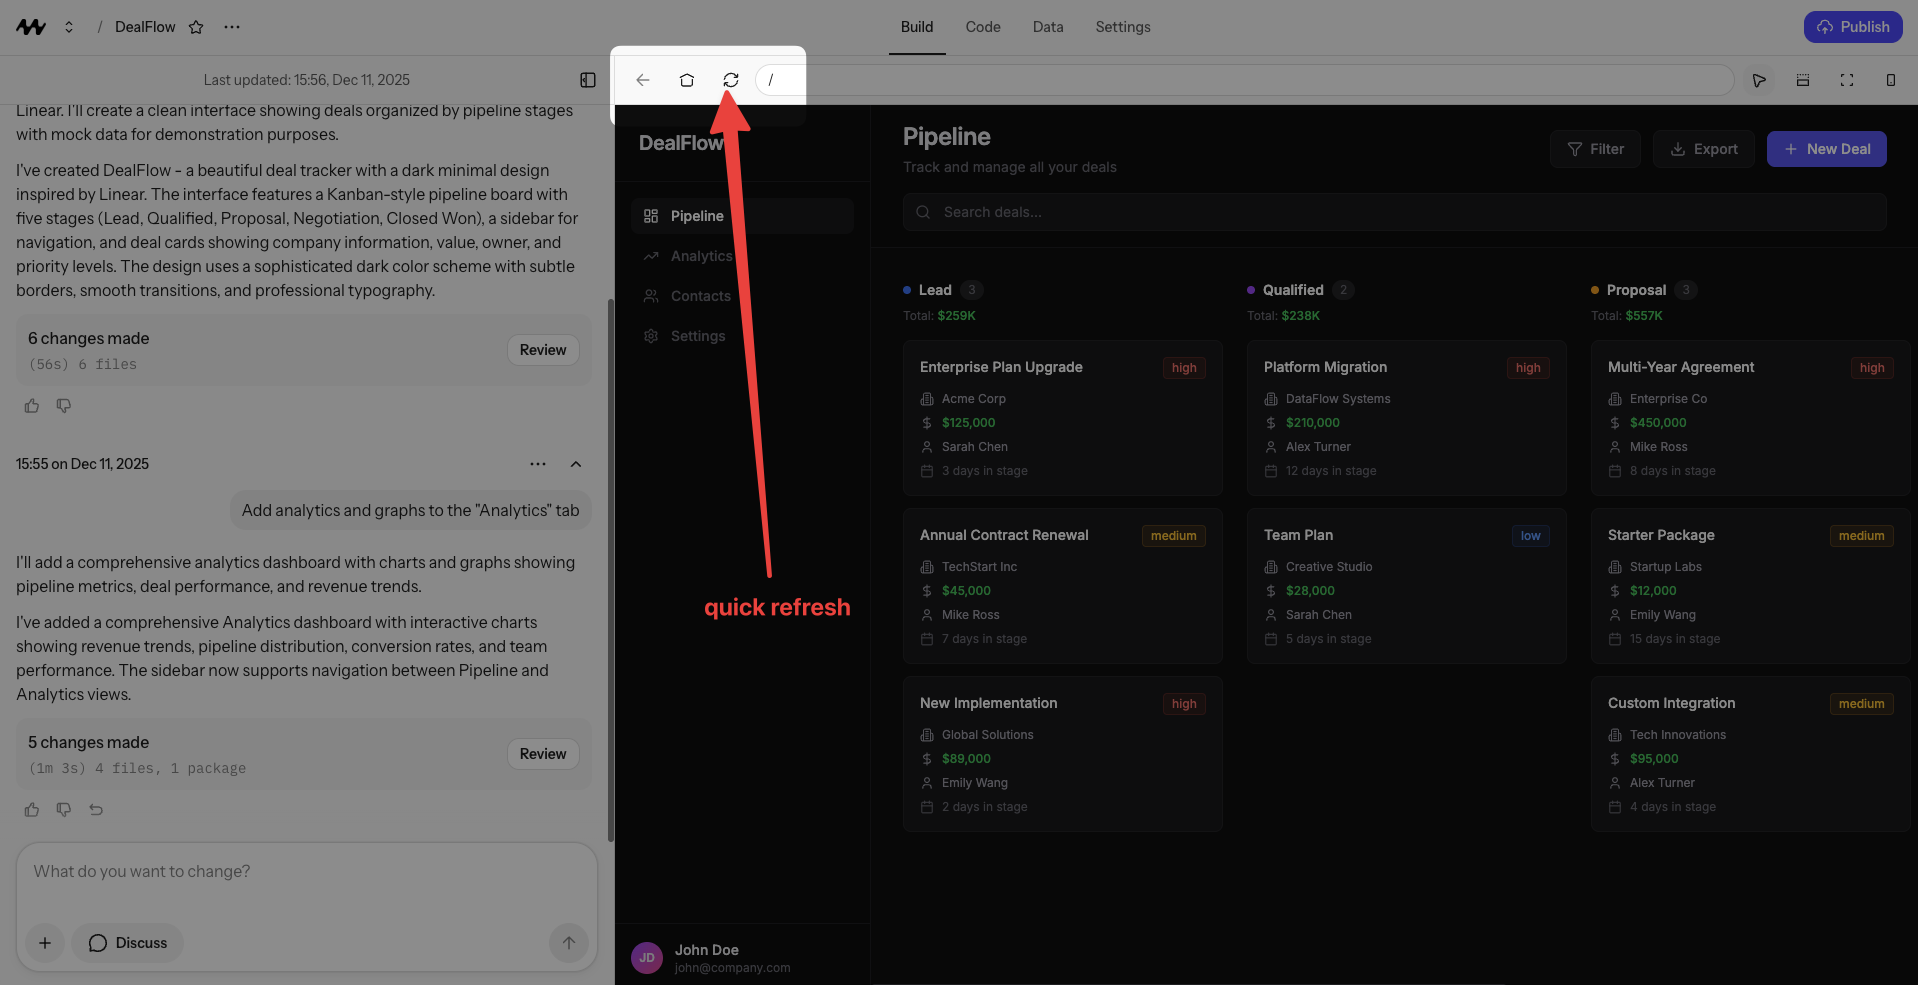Toggle Discuss mode in the chat
1918x985 pixels.
pos(126,942)
